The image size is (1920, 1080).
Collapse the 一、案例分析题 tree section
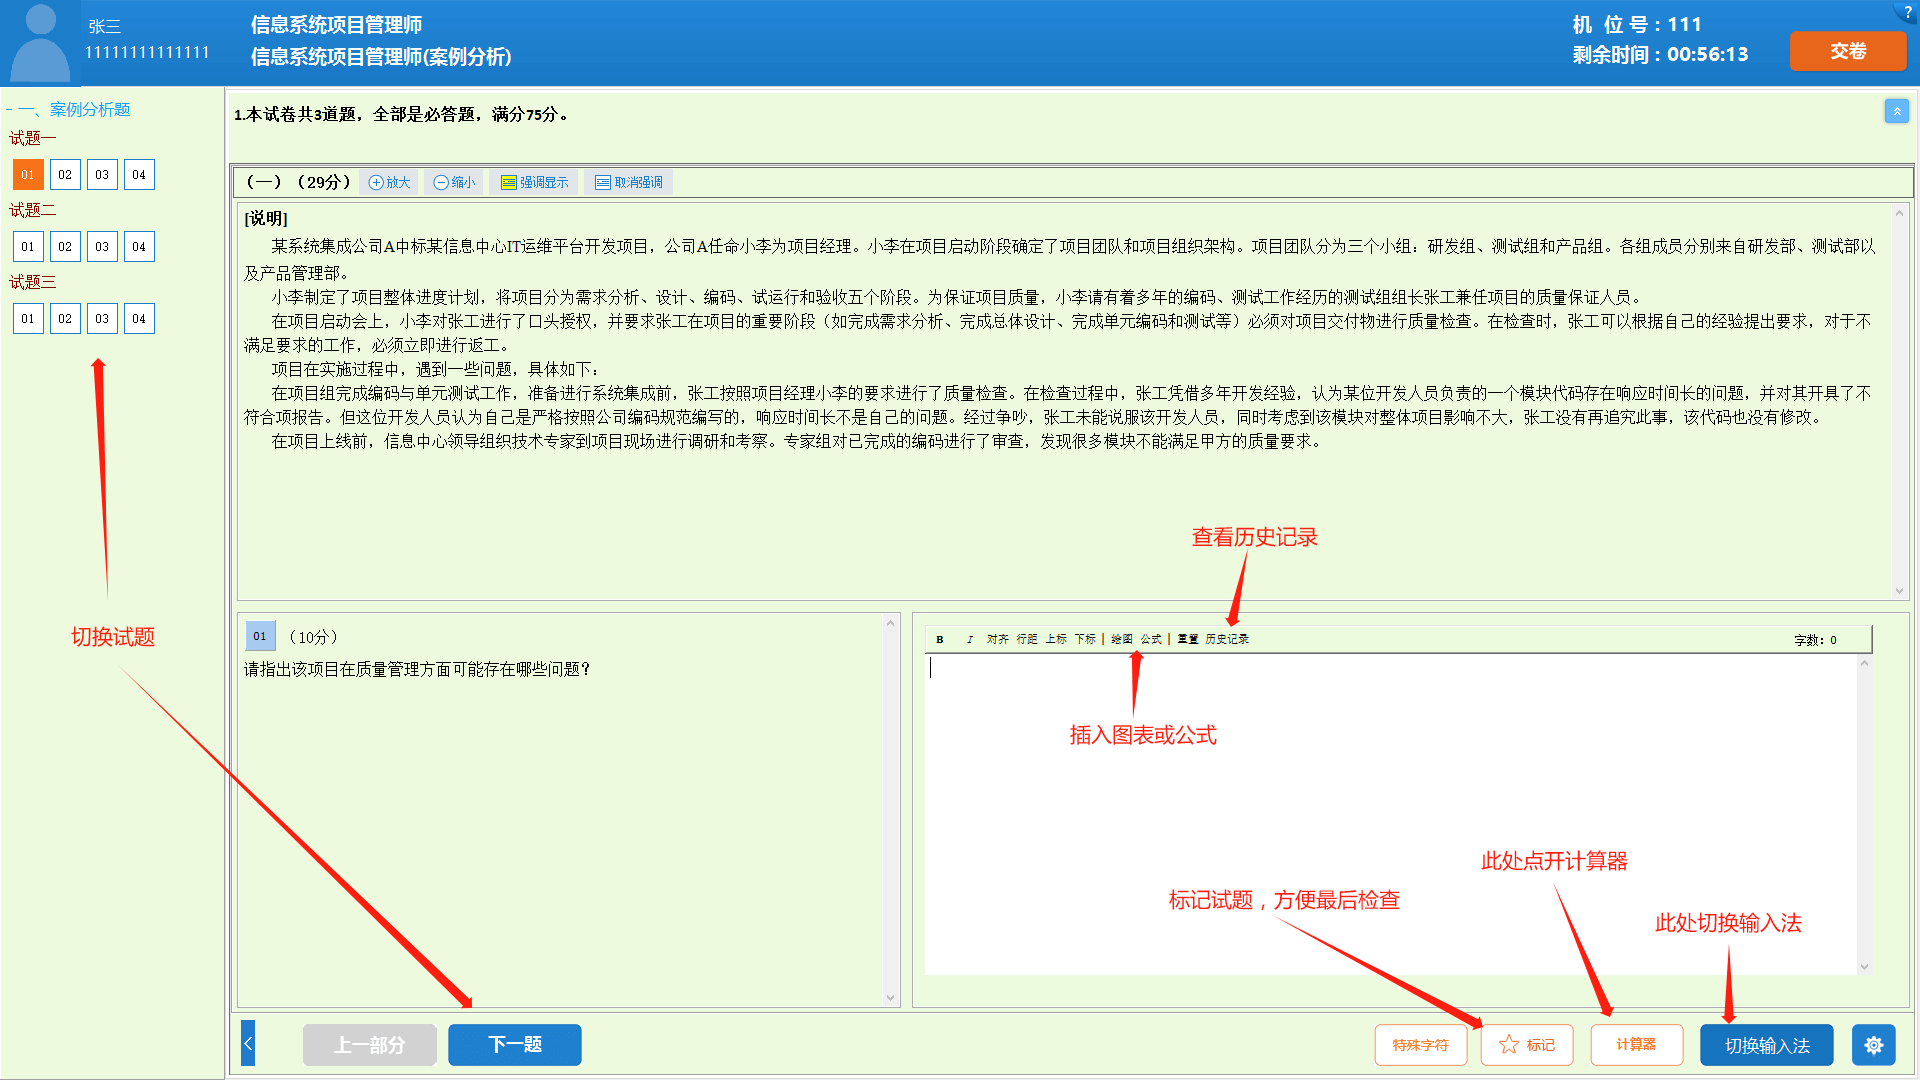point(9,110)
